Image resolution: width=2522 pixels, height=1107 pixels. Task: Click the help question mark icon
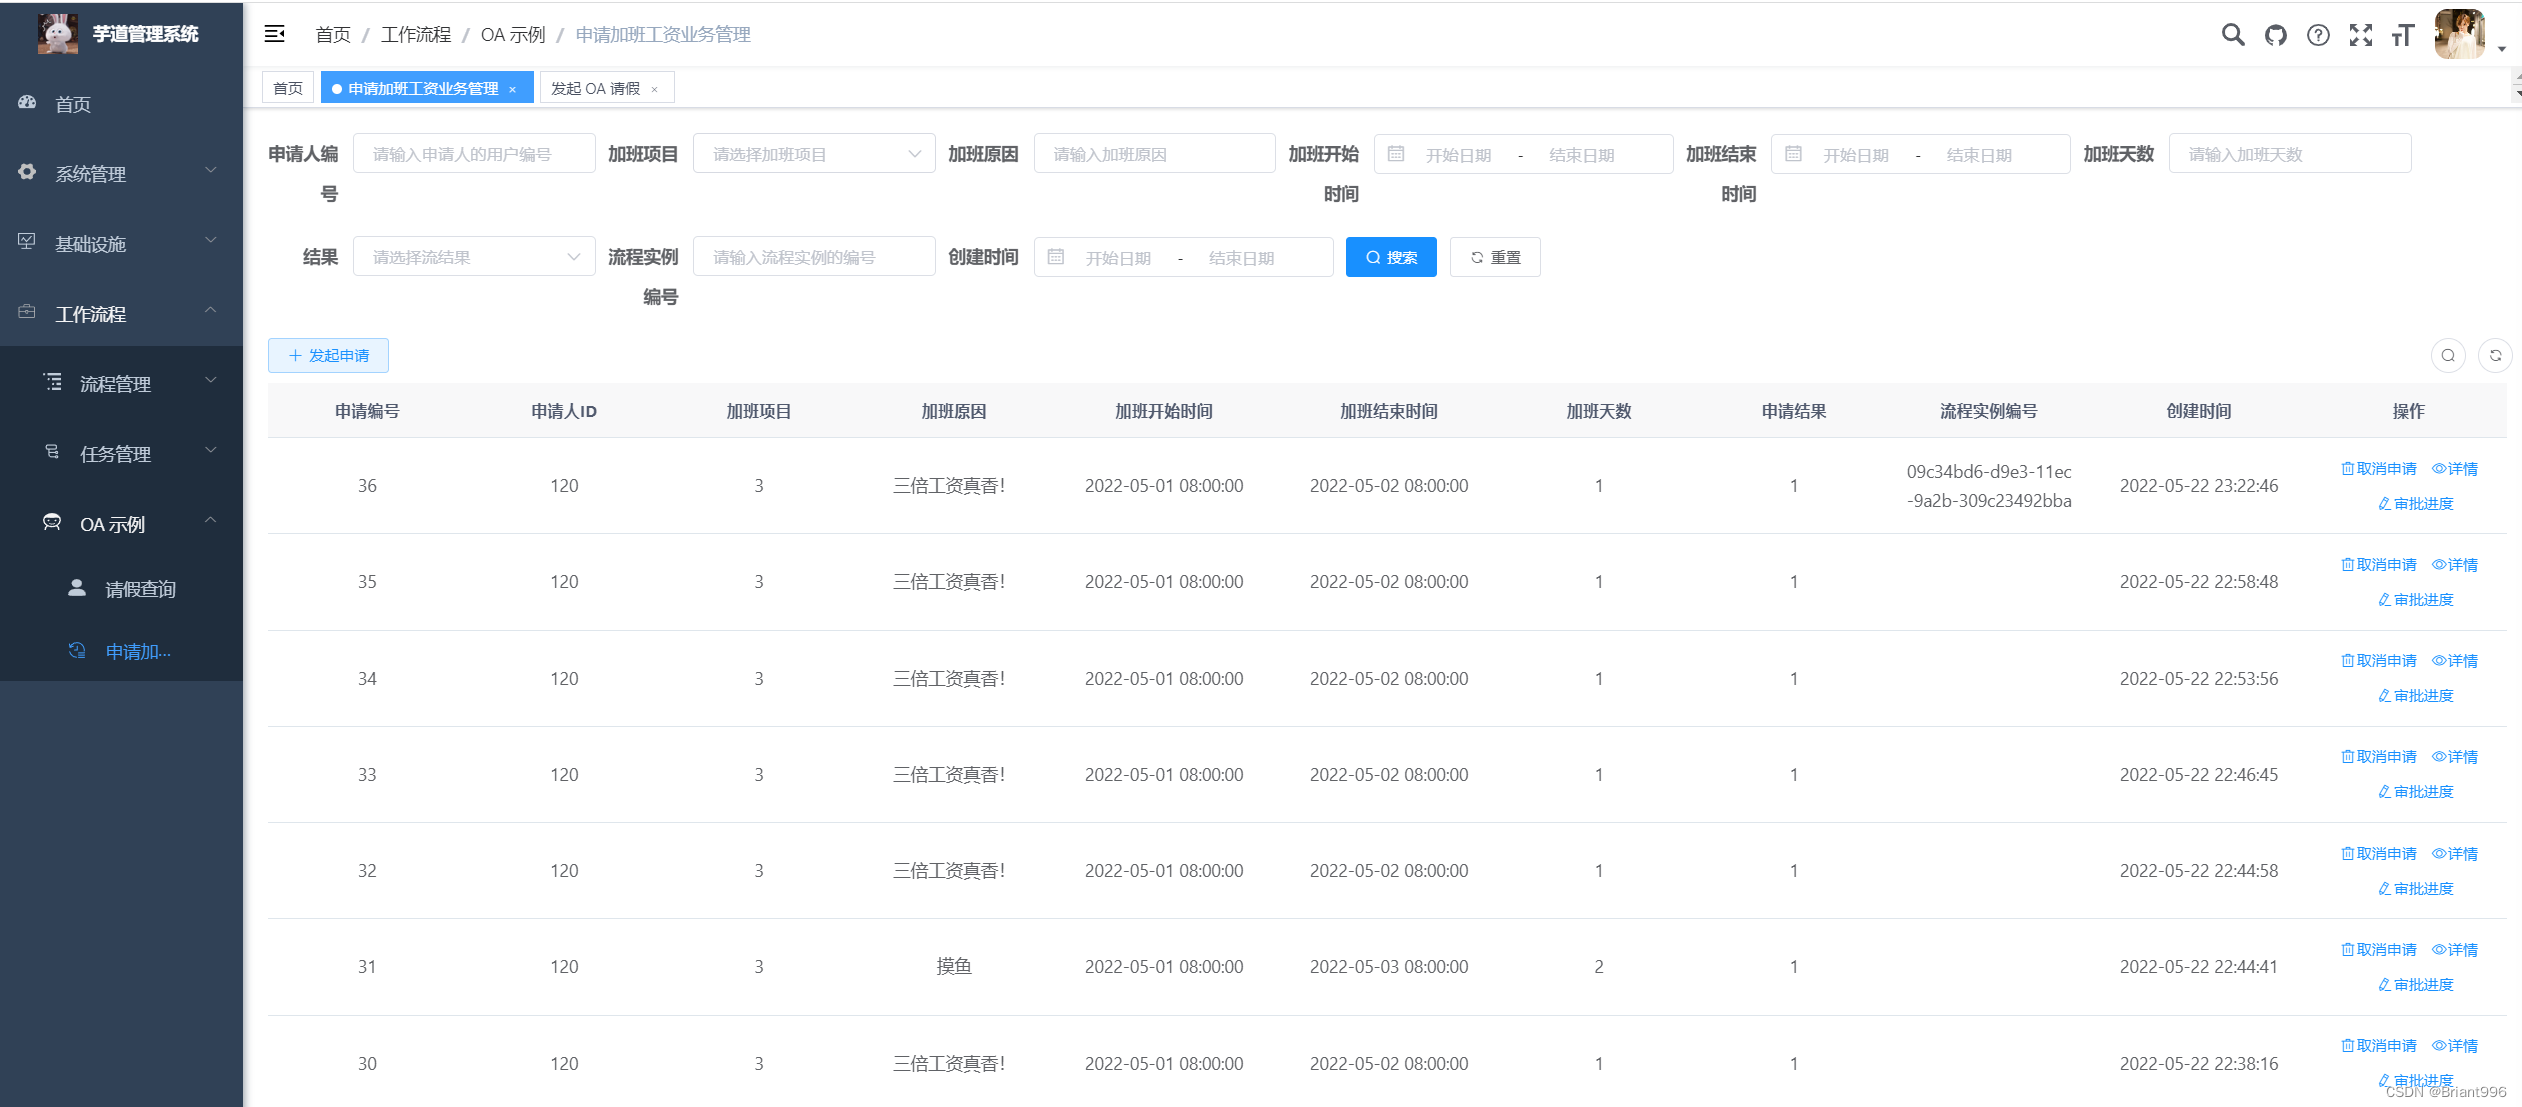click(x=2317, y=35)
